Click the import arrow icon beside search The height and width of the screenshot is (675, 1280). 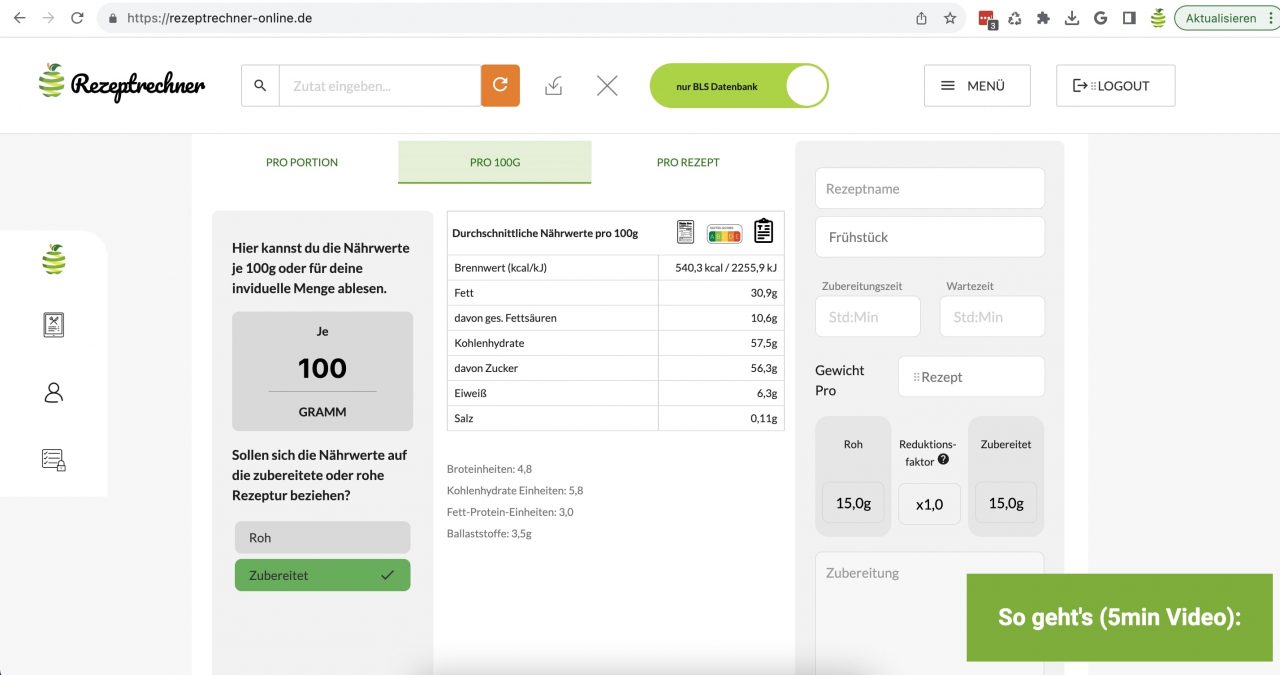coord(553,85)
